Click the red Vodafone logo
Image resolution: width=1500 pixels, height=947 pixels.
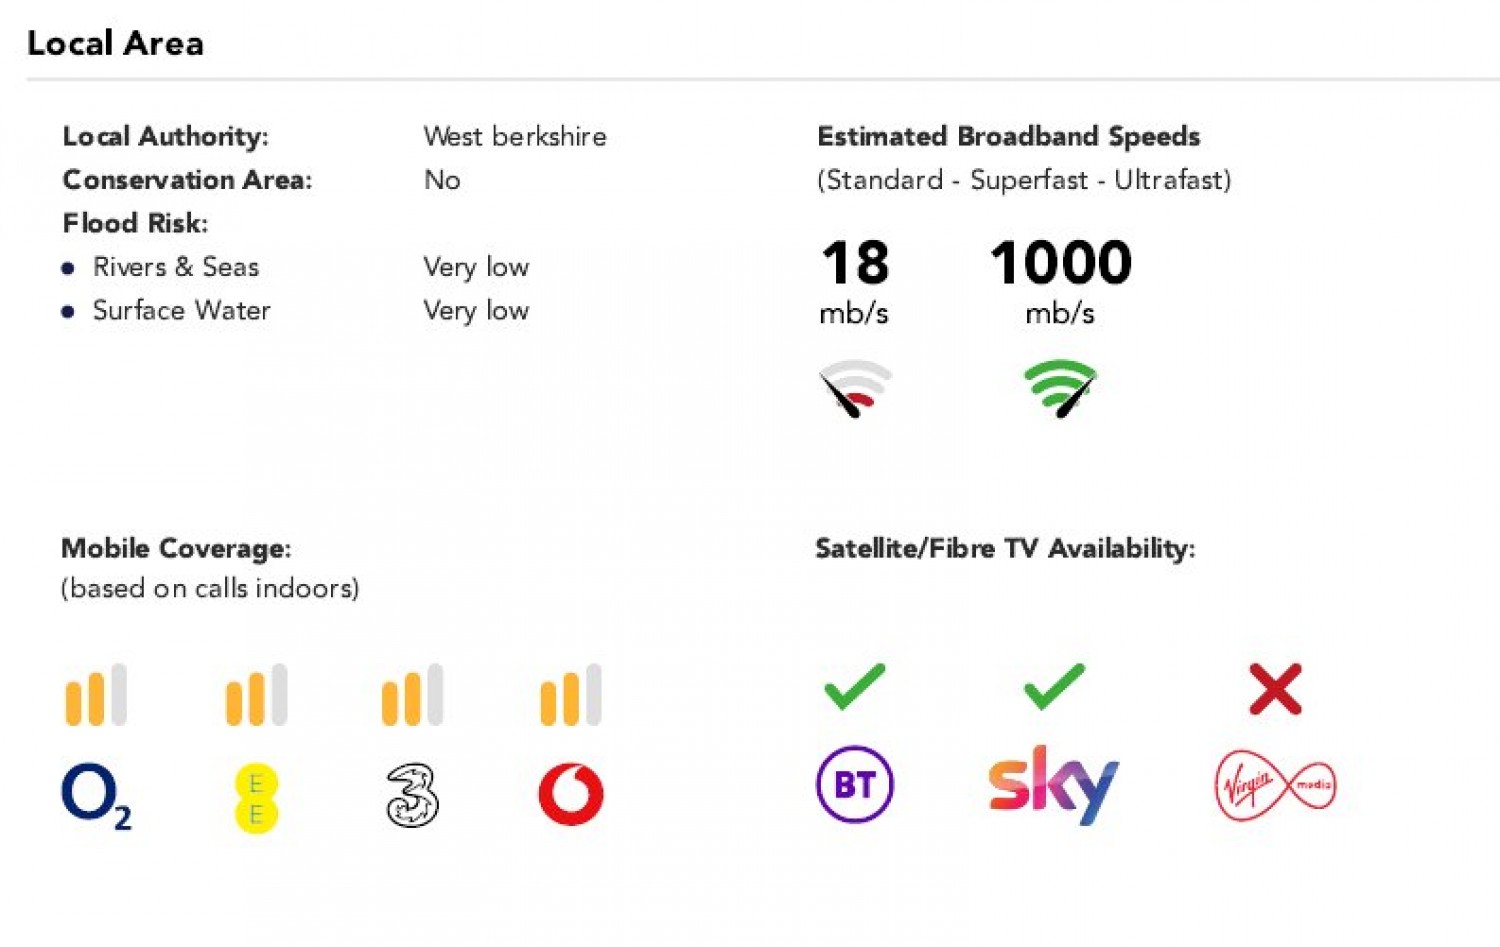click(571, 795)
